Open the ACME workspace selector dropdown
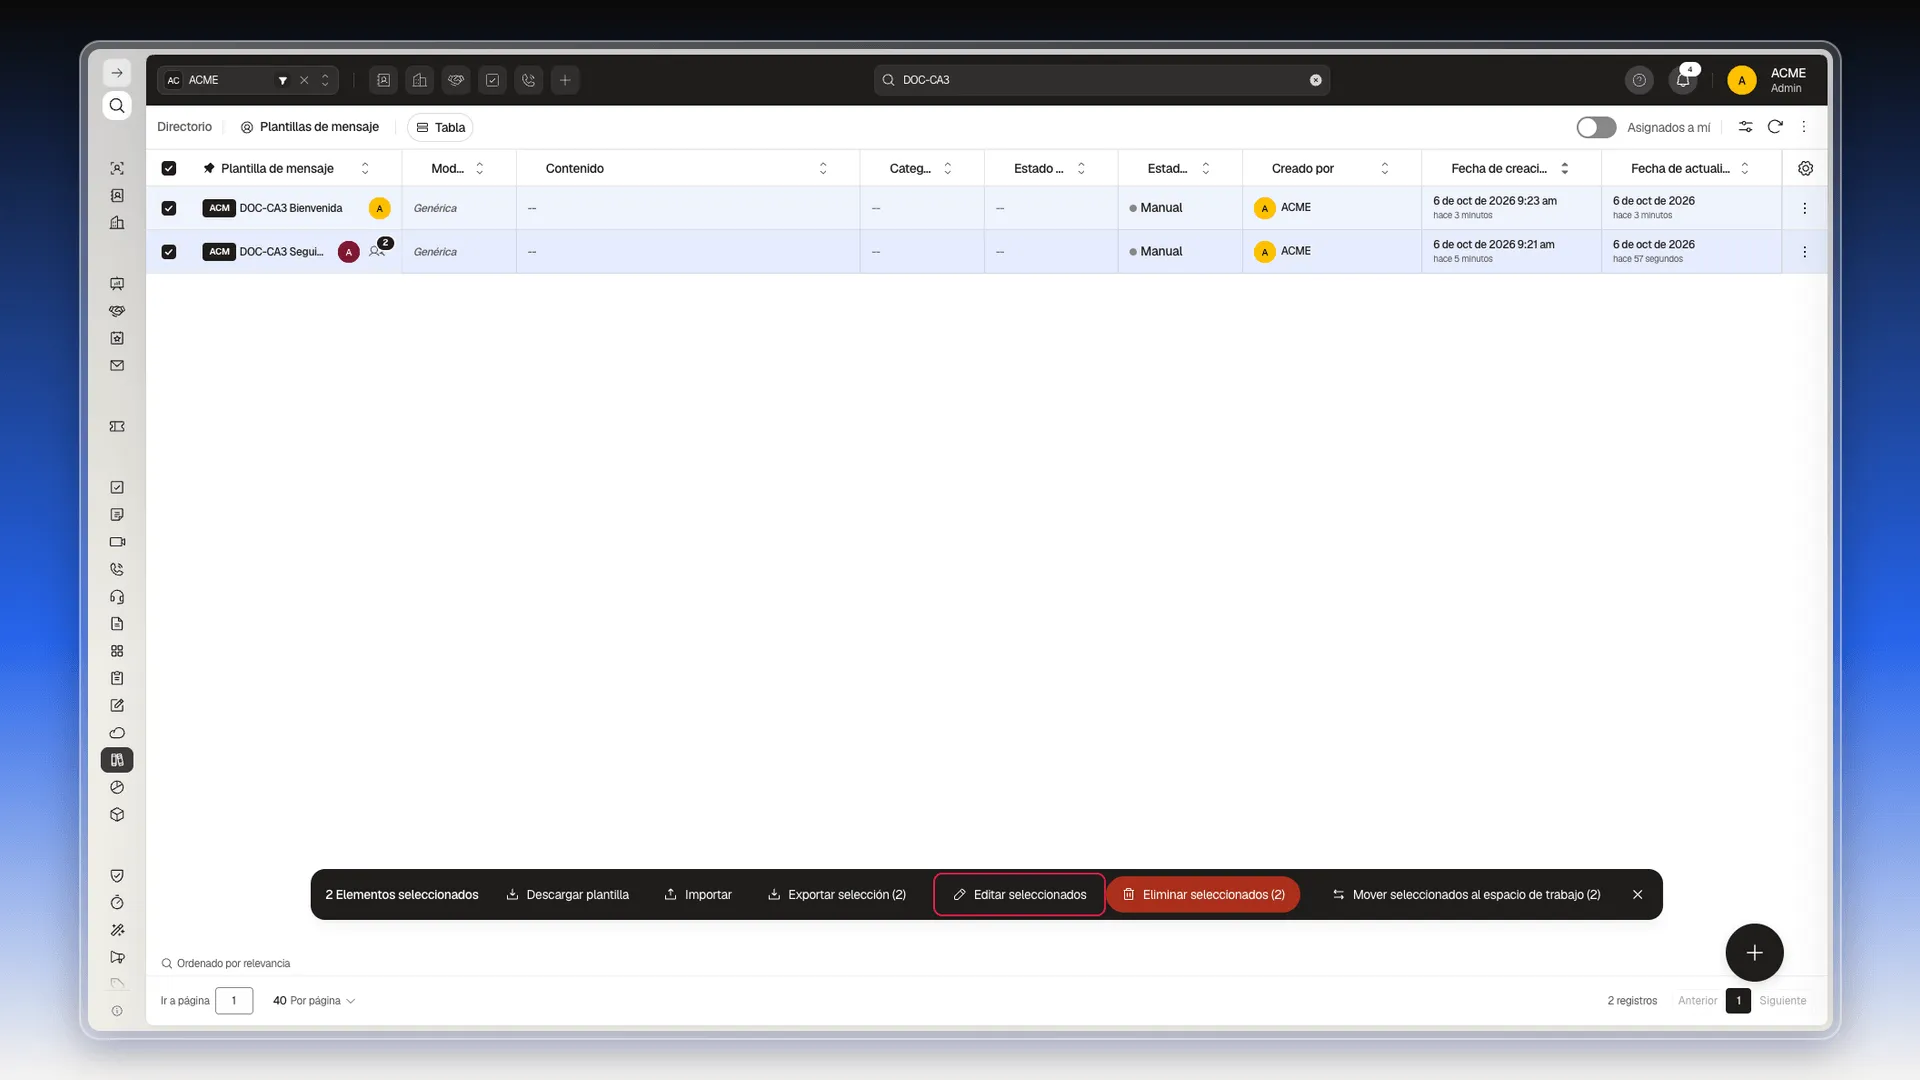 tap(325, 80)
